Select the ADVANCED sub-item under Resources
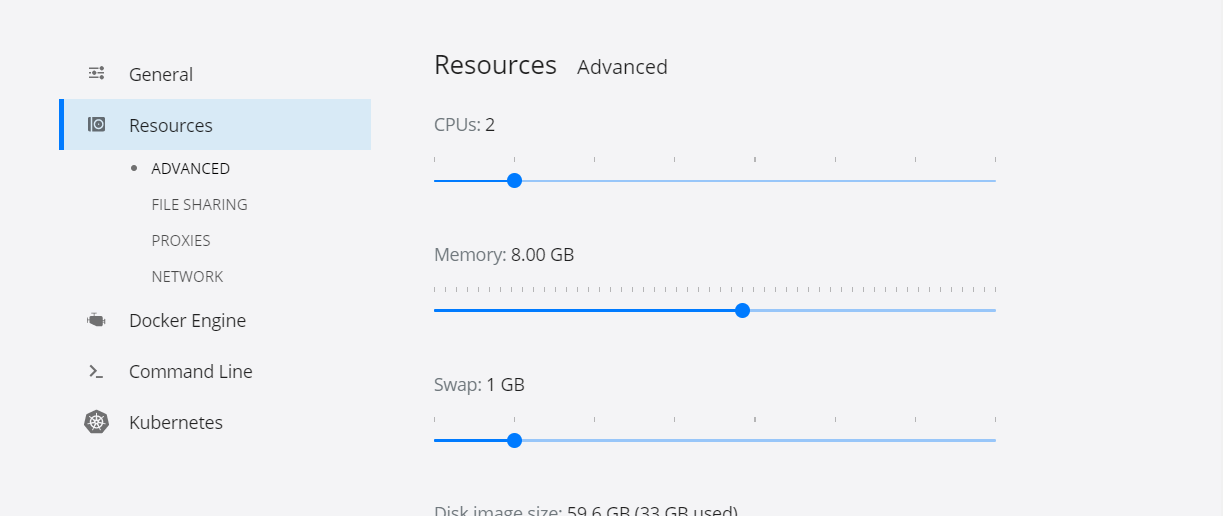 191,169
